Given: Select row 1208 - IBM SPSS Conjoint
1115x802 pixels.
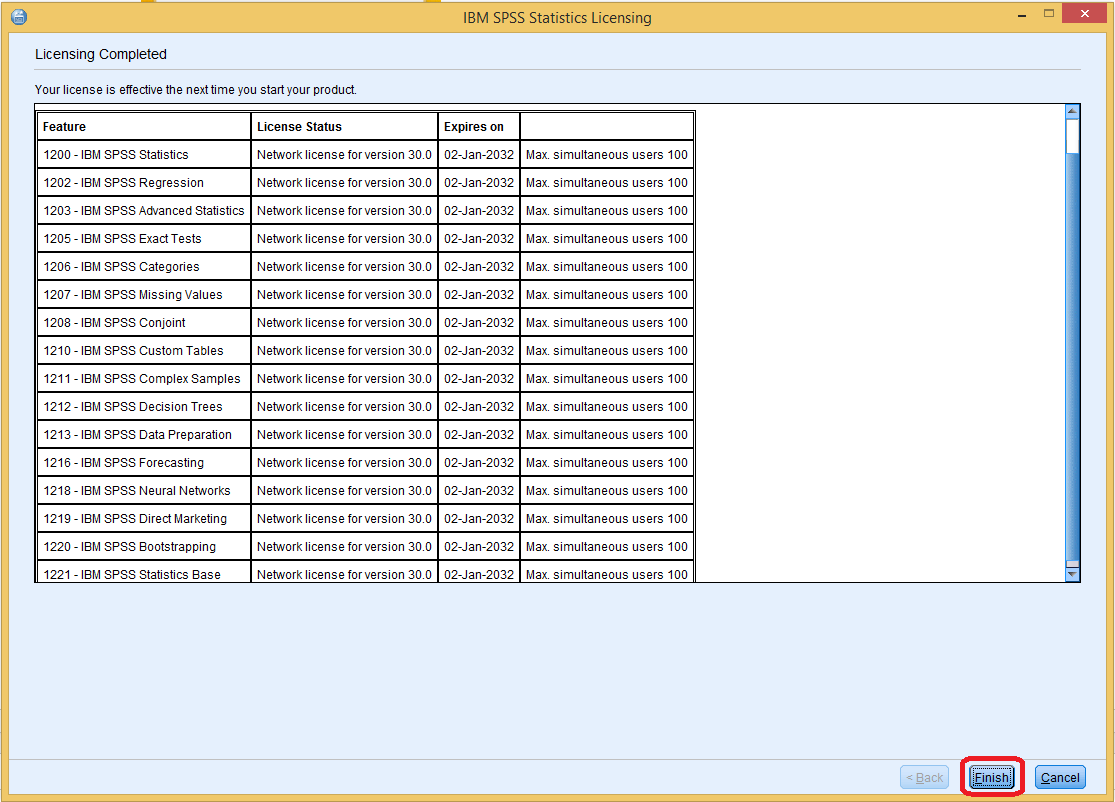Looking at the screenshot, I should click(366, 323).
